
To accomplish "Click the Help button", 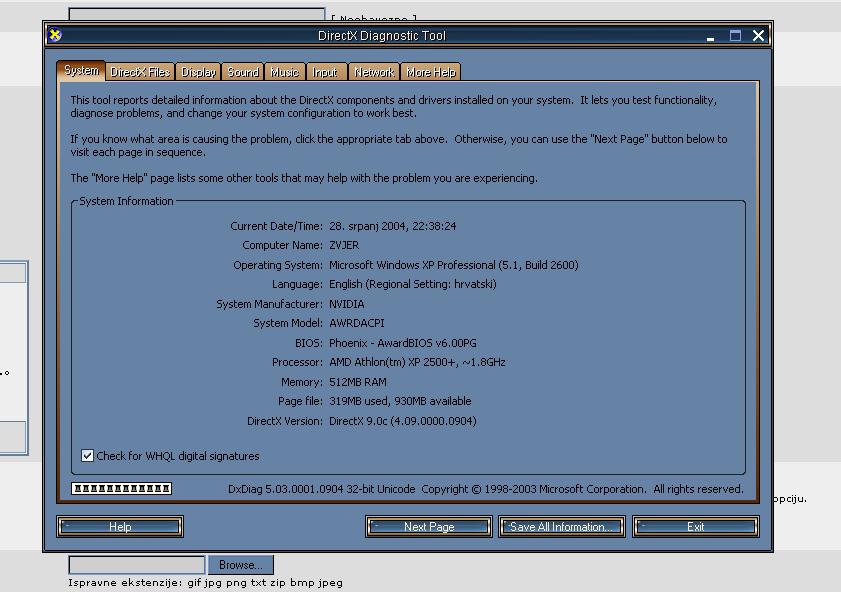I will 120,527.
